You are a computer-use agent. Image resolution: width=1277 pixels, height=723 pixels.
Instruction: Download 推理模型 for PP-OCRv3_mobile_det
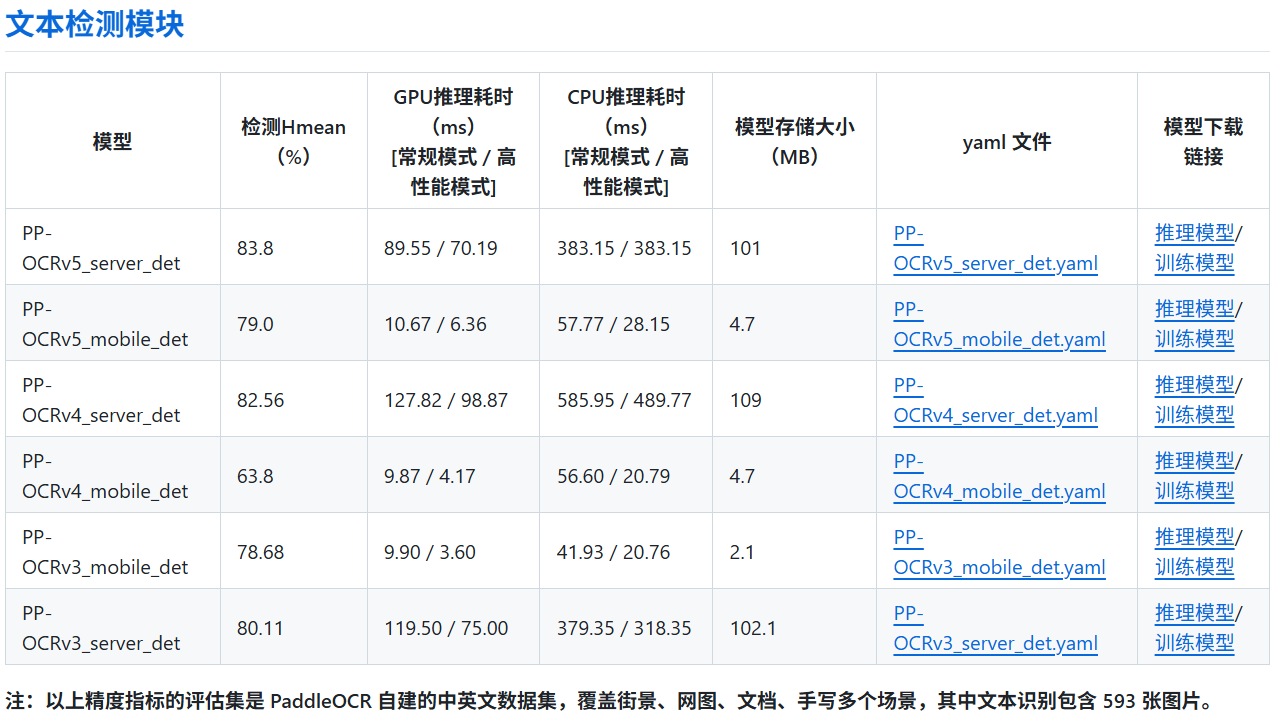coord(1194,537)
